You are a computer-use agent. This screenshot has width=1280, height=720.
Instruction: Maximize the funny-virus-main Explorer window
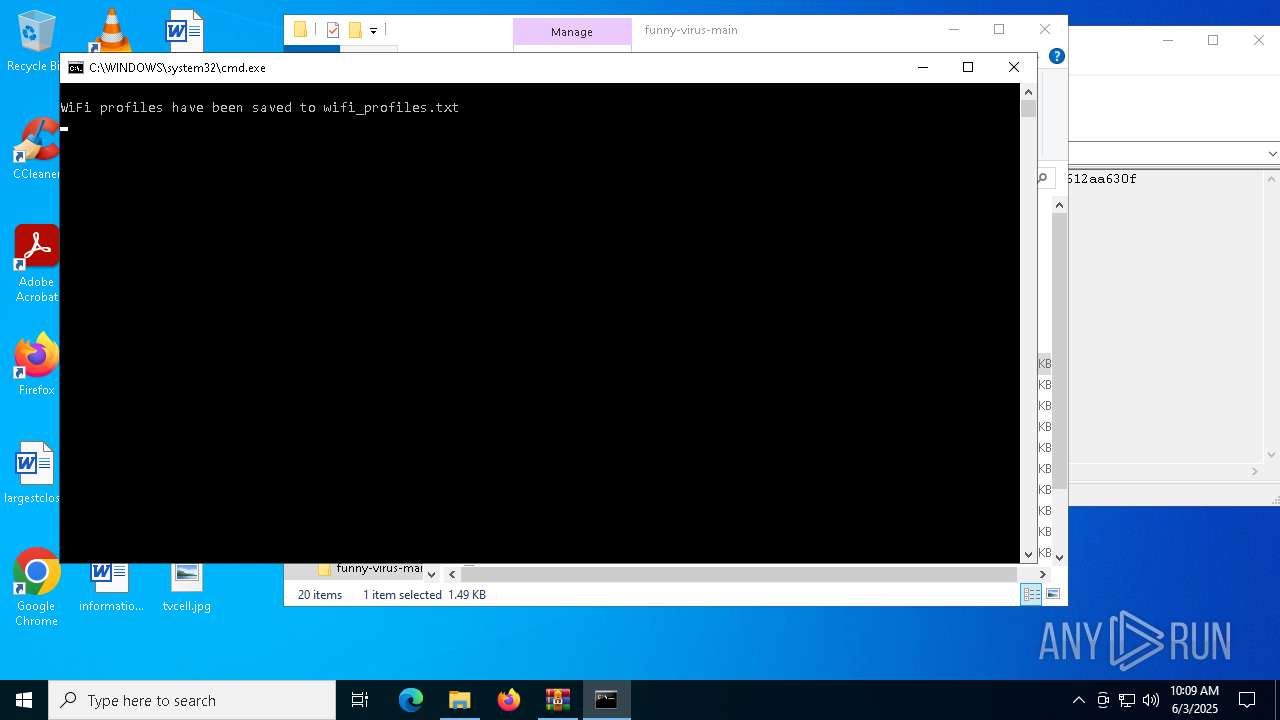click(x=998, y=29)
